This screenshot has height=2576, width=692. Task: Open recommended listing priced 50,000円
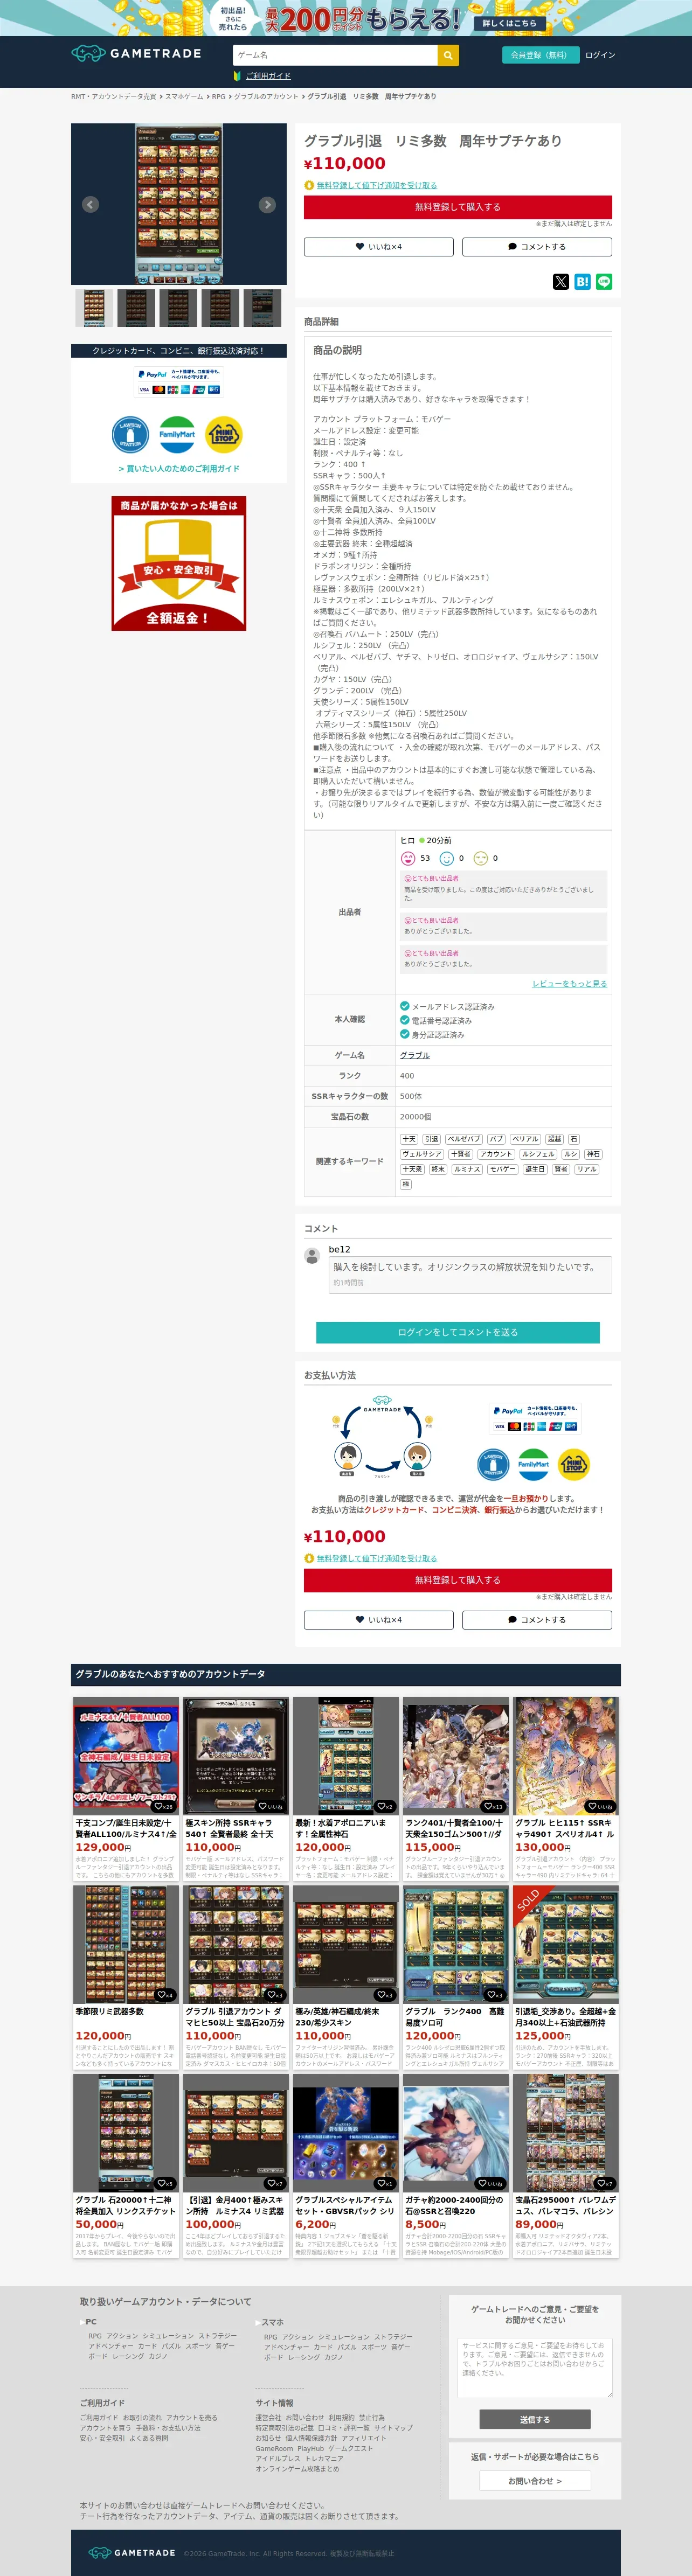click(126, 2166)
